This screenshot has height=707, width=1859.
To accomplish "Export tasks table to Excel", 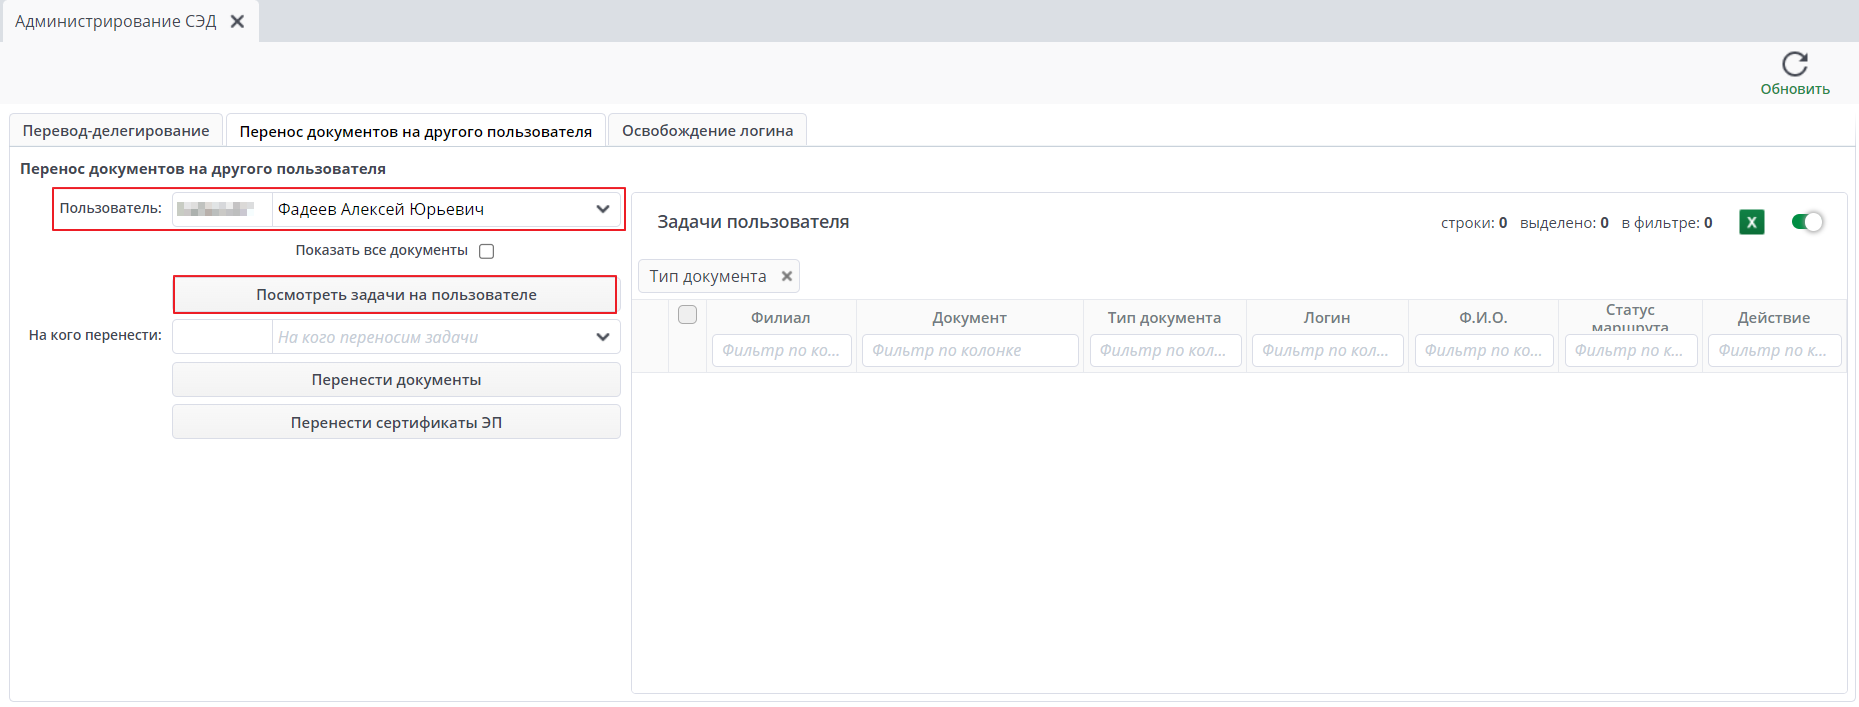I will pos(1751,222).
